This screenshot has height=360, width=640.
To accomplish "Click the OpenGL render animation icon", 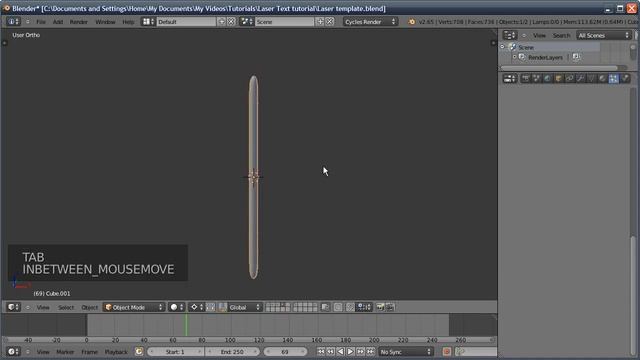I will coord(390,307).
